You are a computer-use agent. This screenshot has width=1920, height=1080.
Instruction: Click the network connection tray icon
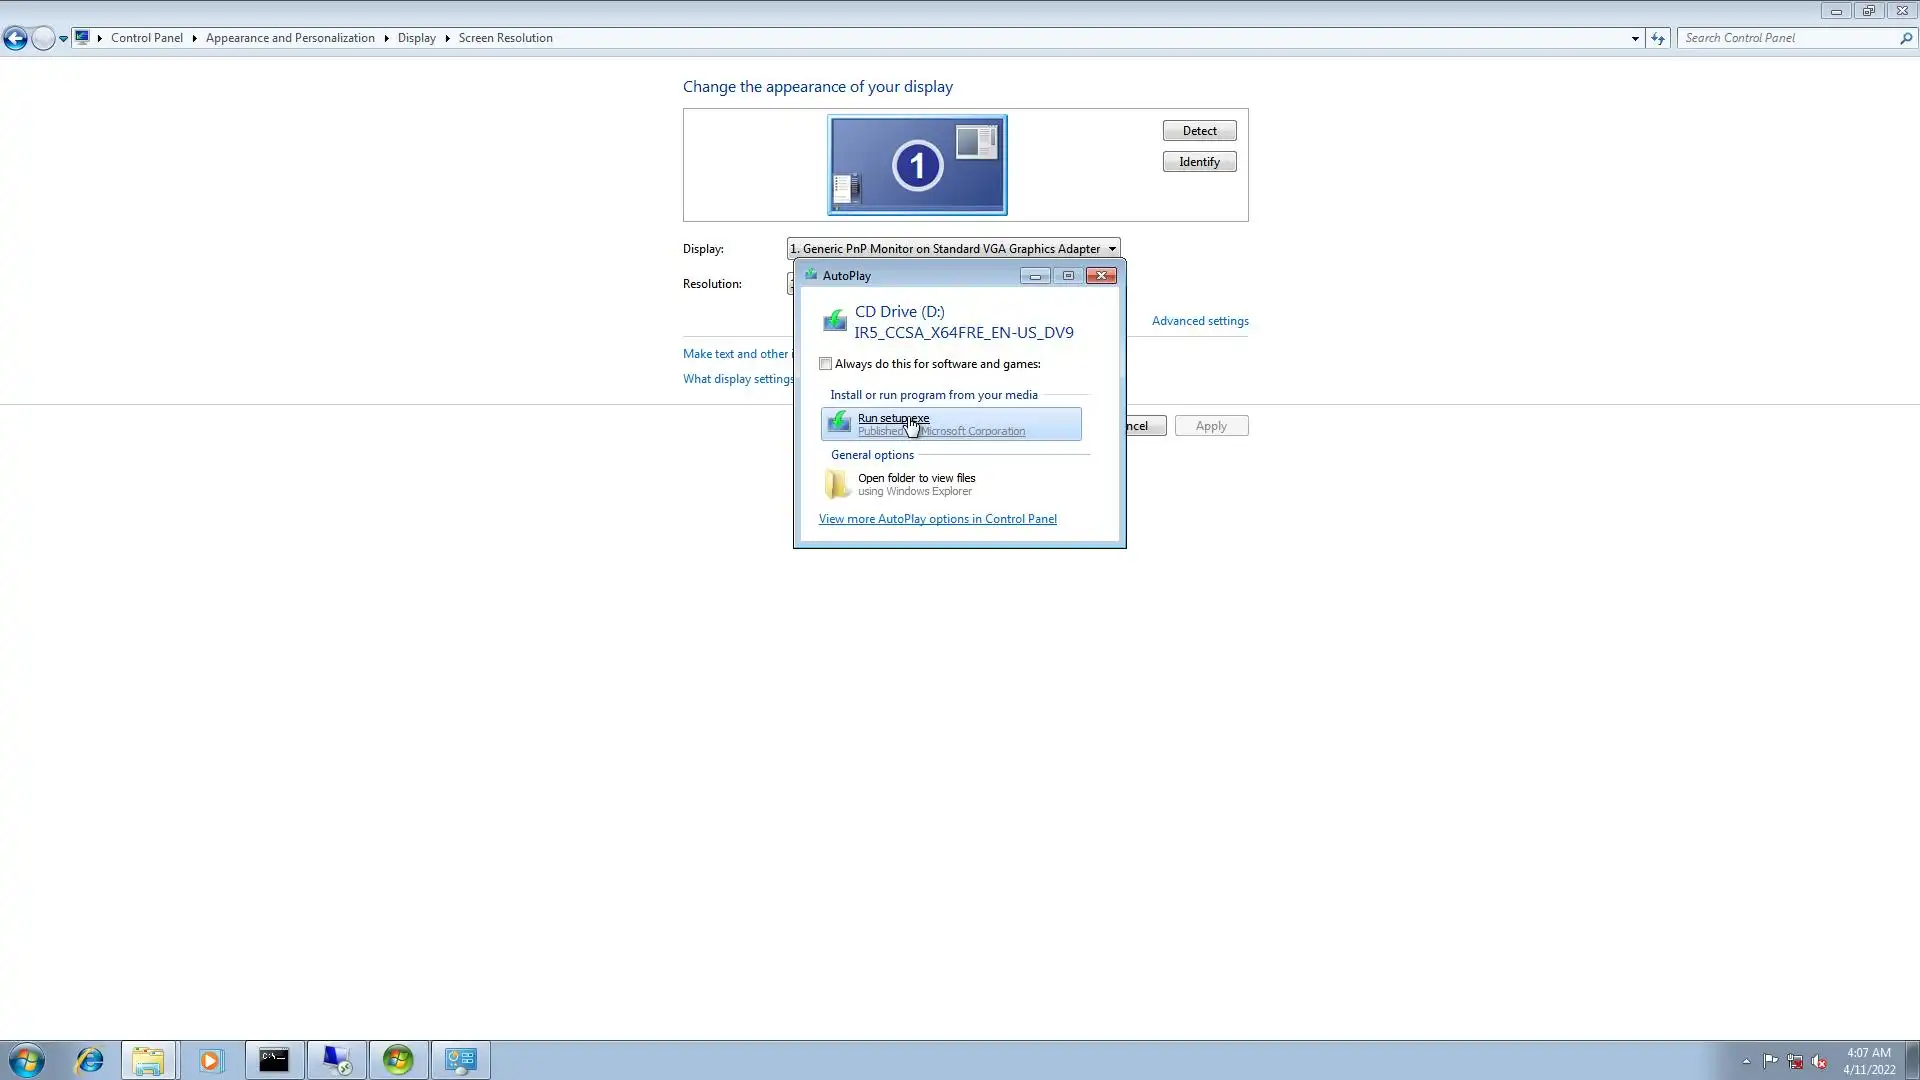[1795, 1061]
